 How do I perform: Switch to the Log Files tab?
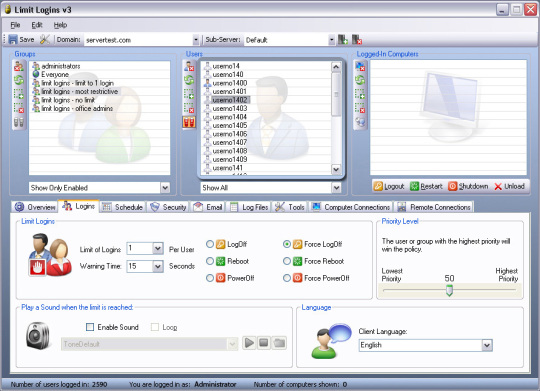(249, 207)
